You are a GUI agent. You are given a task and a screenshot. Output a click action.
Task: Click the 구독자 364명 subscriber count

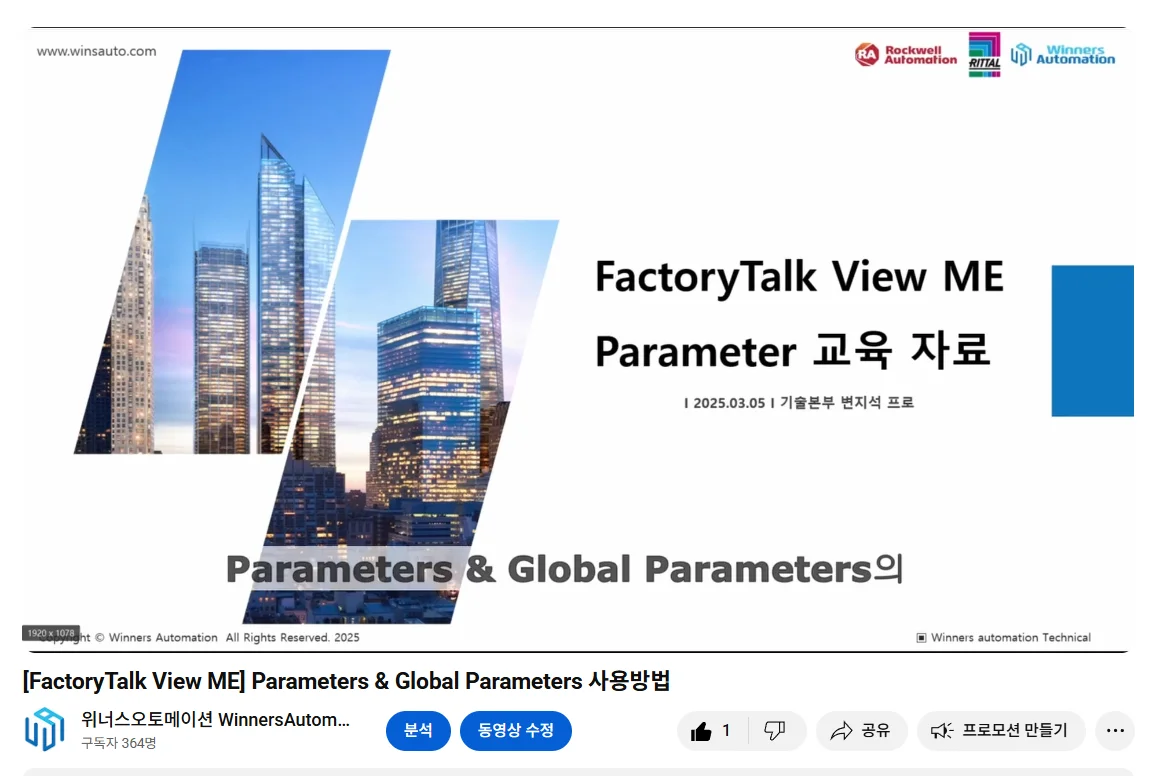(119, 743)
